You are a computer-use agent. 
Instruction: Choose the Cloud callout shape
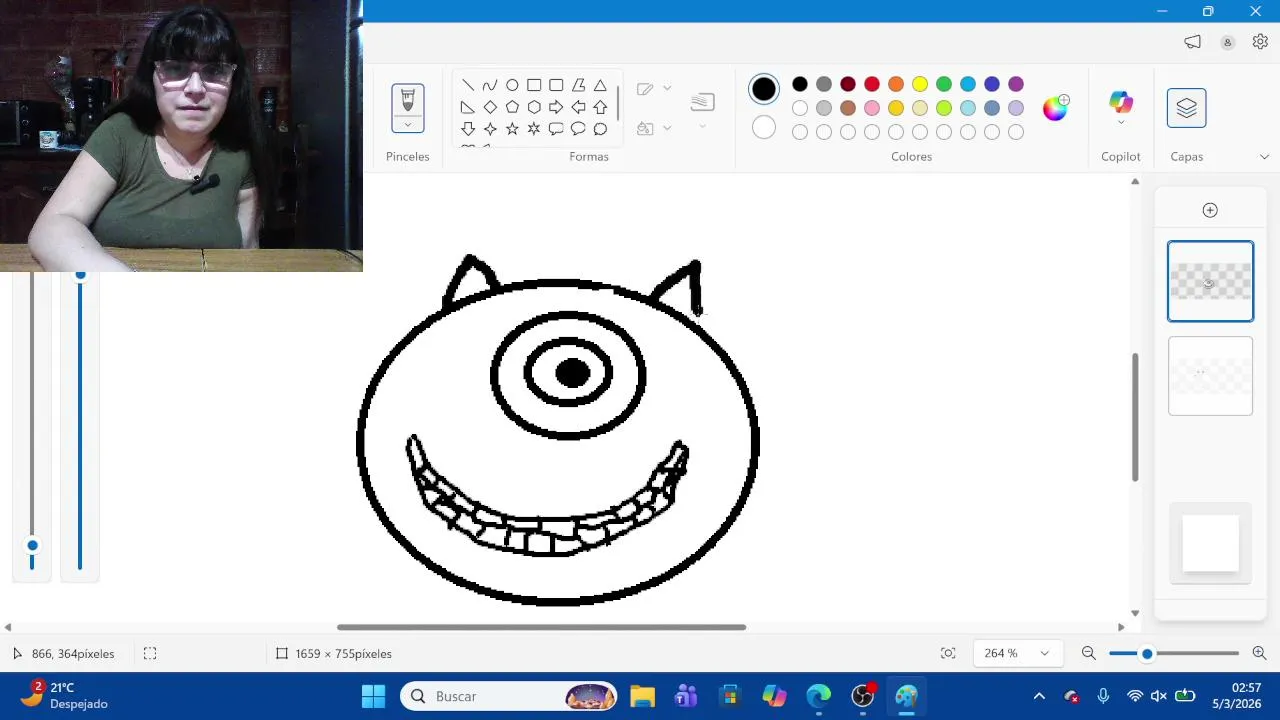click(x=600, y=129)
